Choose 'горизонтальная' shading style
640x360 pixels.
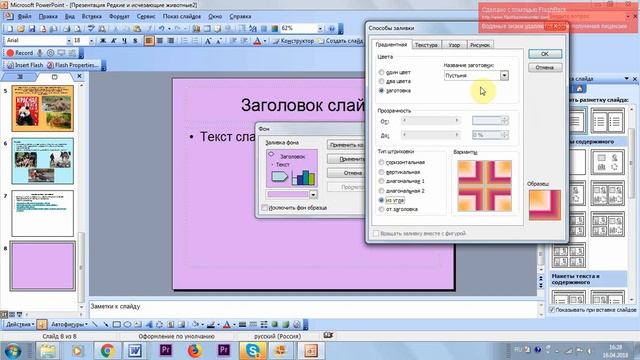click(381, 162)
